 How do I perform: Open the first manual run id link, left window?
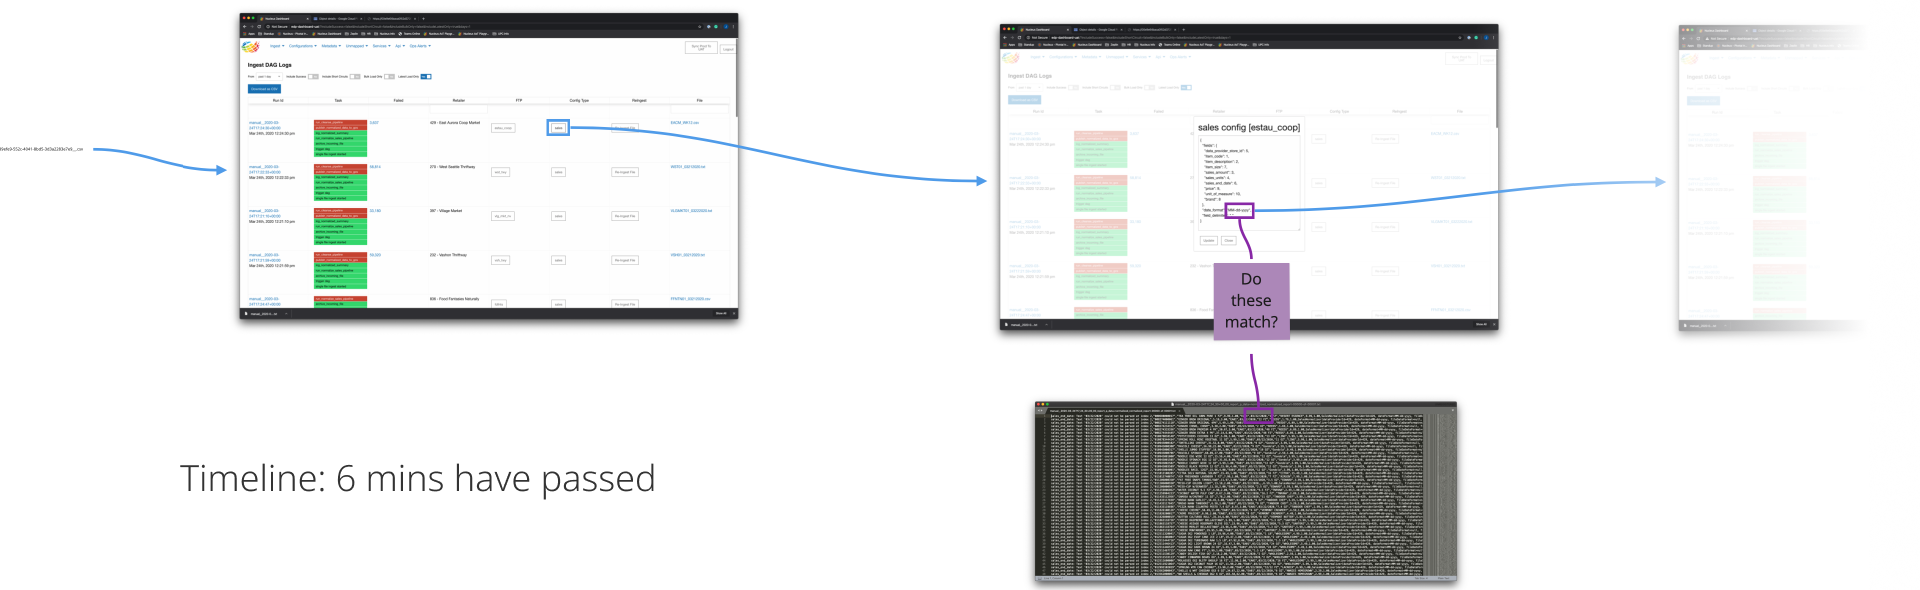pyautogui.click(x=264, y=125)
